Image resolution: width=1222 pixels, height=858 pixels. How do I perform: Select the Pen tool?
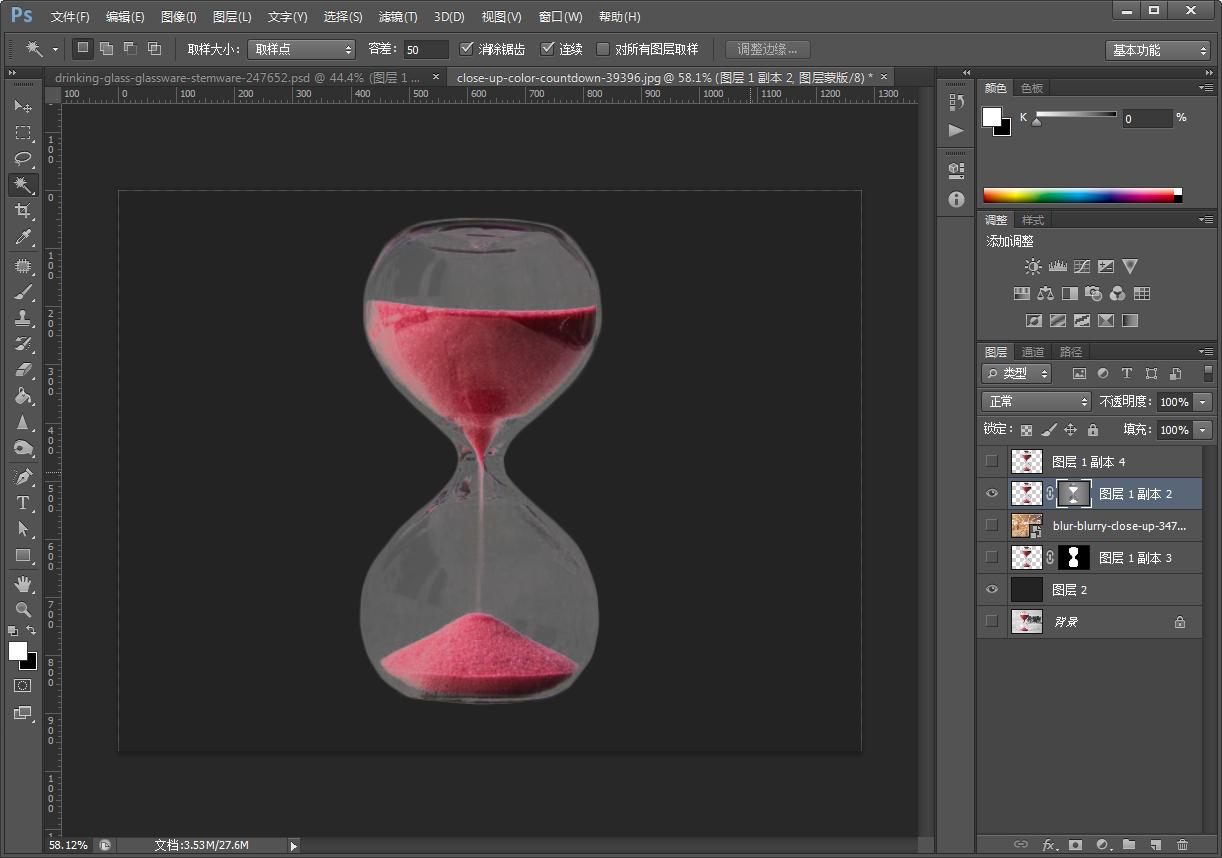[x=22, y=477]
